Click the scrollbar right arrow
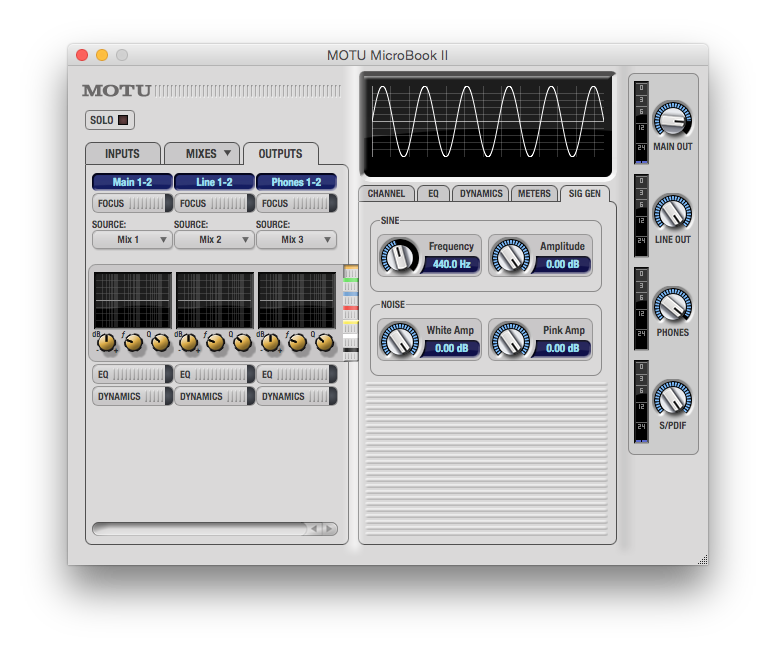The width and height of the screenshot is (776, 657). 330,529
